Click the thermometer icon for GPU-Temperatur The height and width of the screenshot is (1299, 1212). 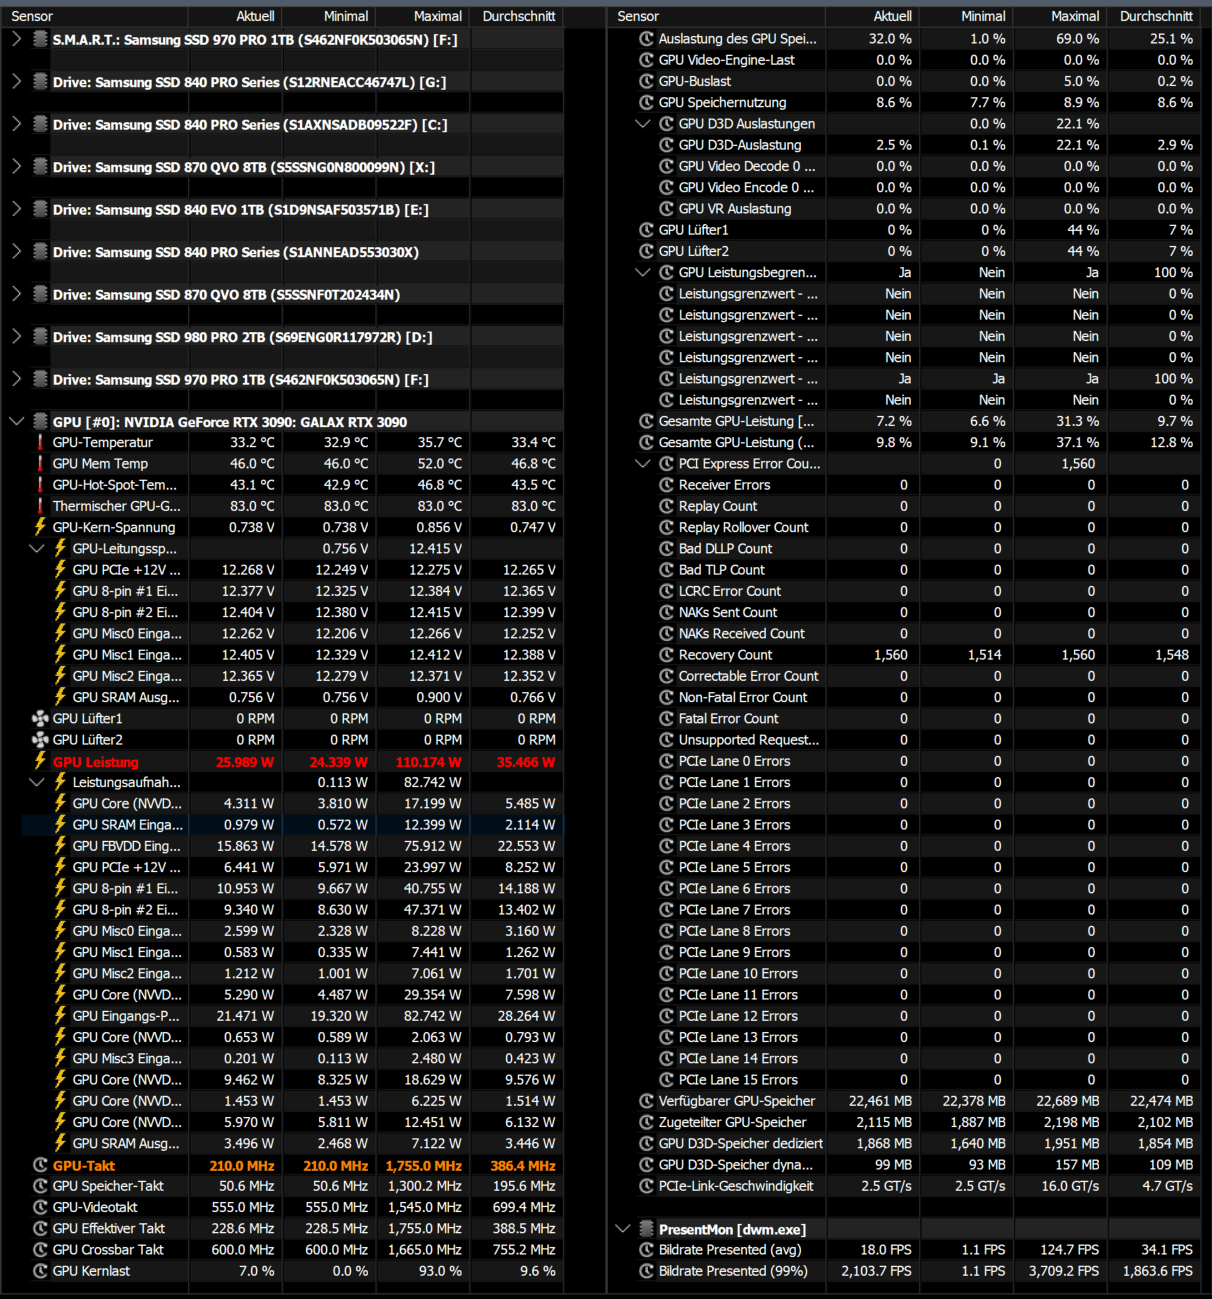pos(40,442)
